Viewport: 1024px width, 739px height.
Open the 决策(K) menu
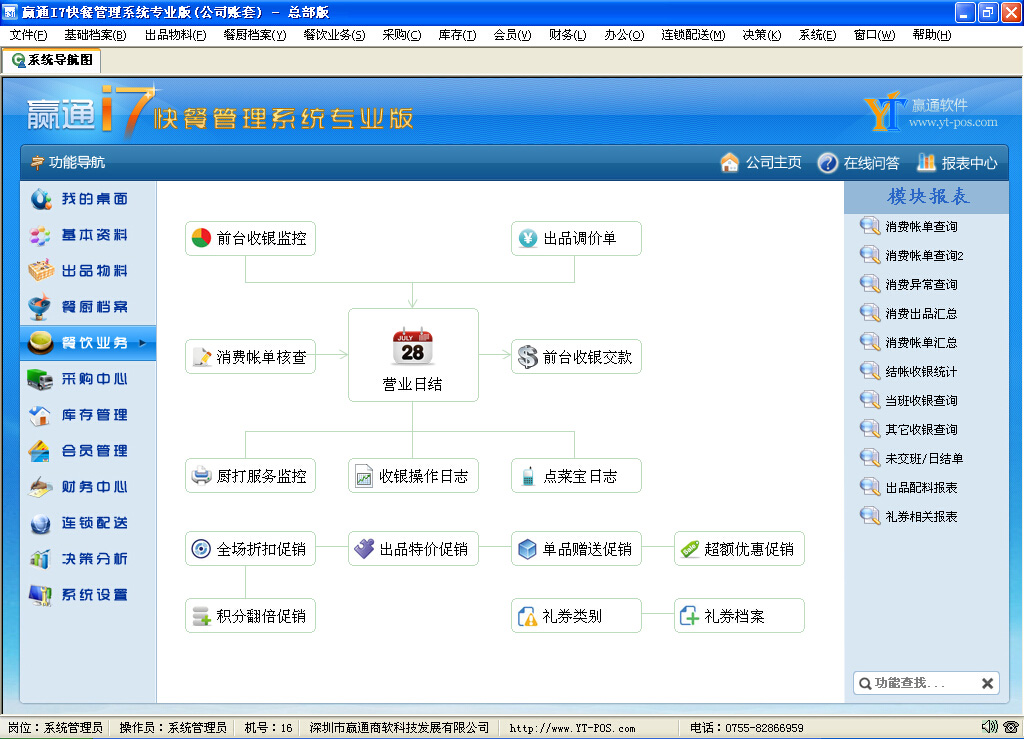(x=761, y=35)
